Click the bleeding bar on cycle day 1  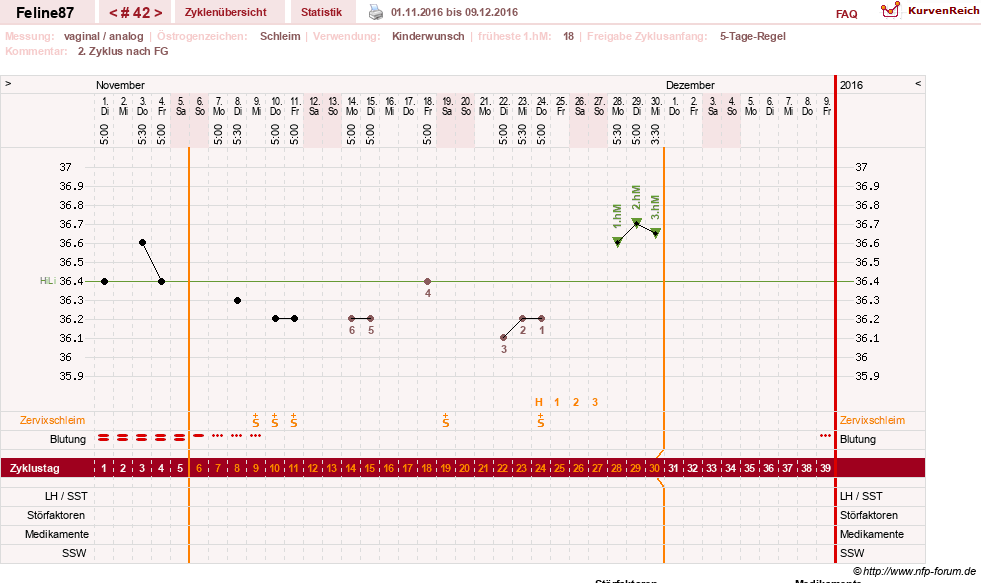104,438
